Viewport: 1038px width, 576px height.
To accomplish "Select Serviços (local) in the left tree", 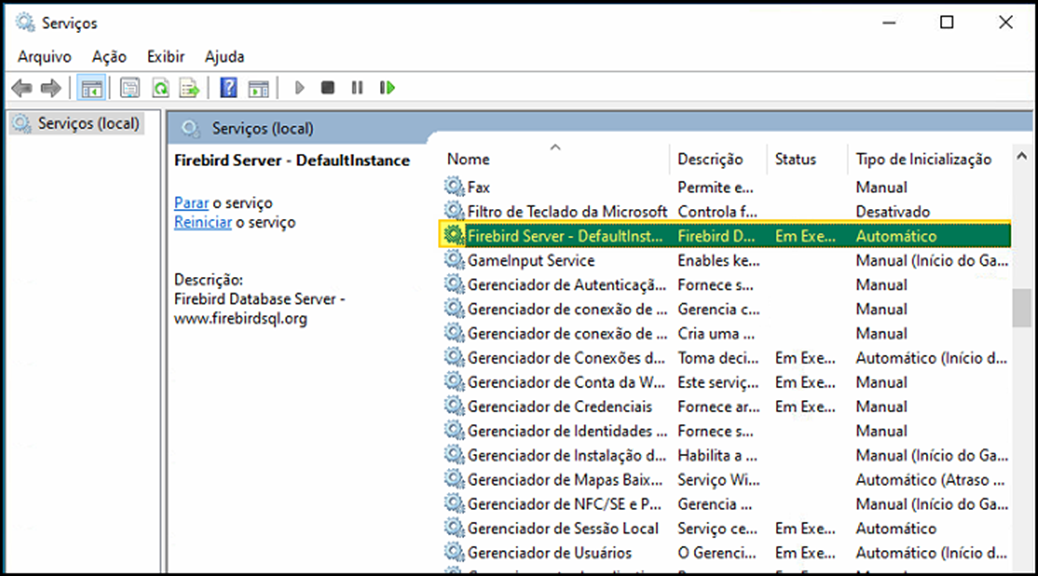I will (77, 123).
